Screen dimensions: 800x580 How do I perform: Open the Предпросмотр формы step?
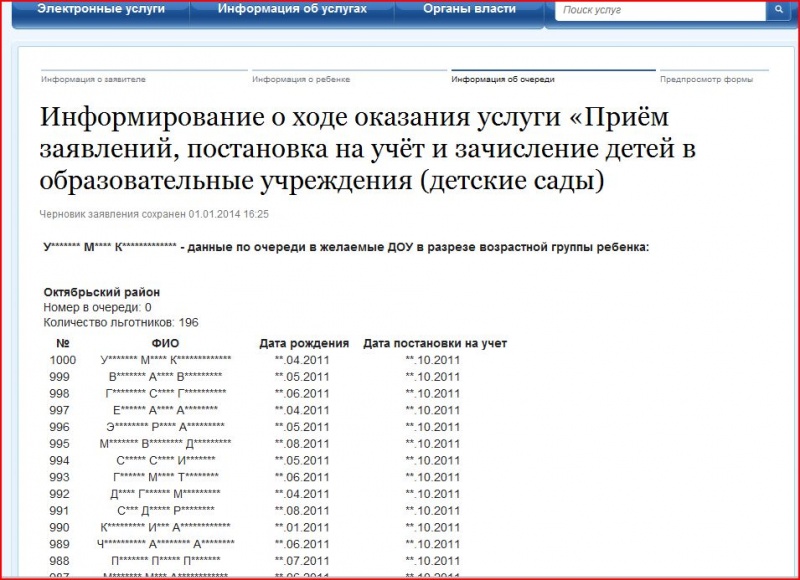(x=707, y=79)
